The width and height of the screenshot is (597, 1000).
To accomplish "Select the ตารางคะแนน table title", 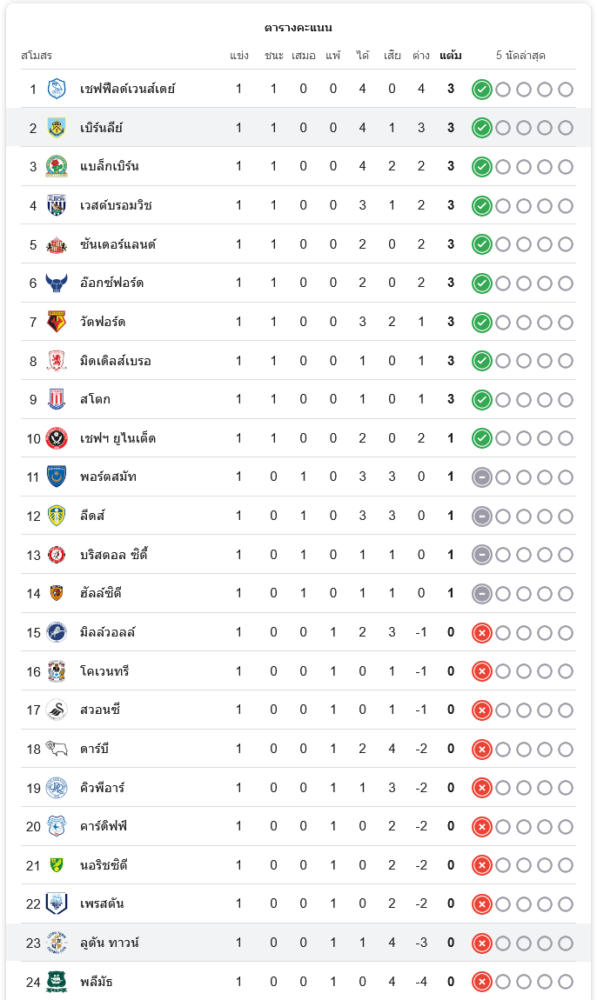I will point(298,27).
